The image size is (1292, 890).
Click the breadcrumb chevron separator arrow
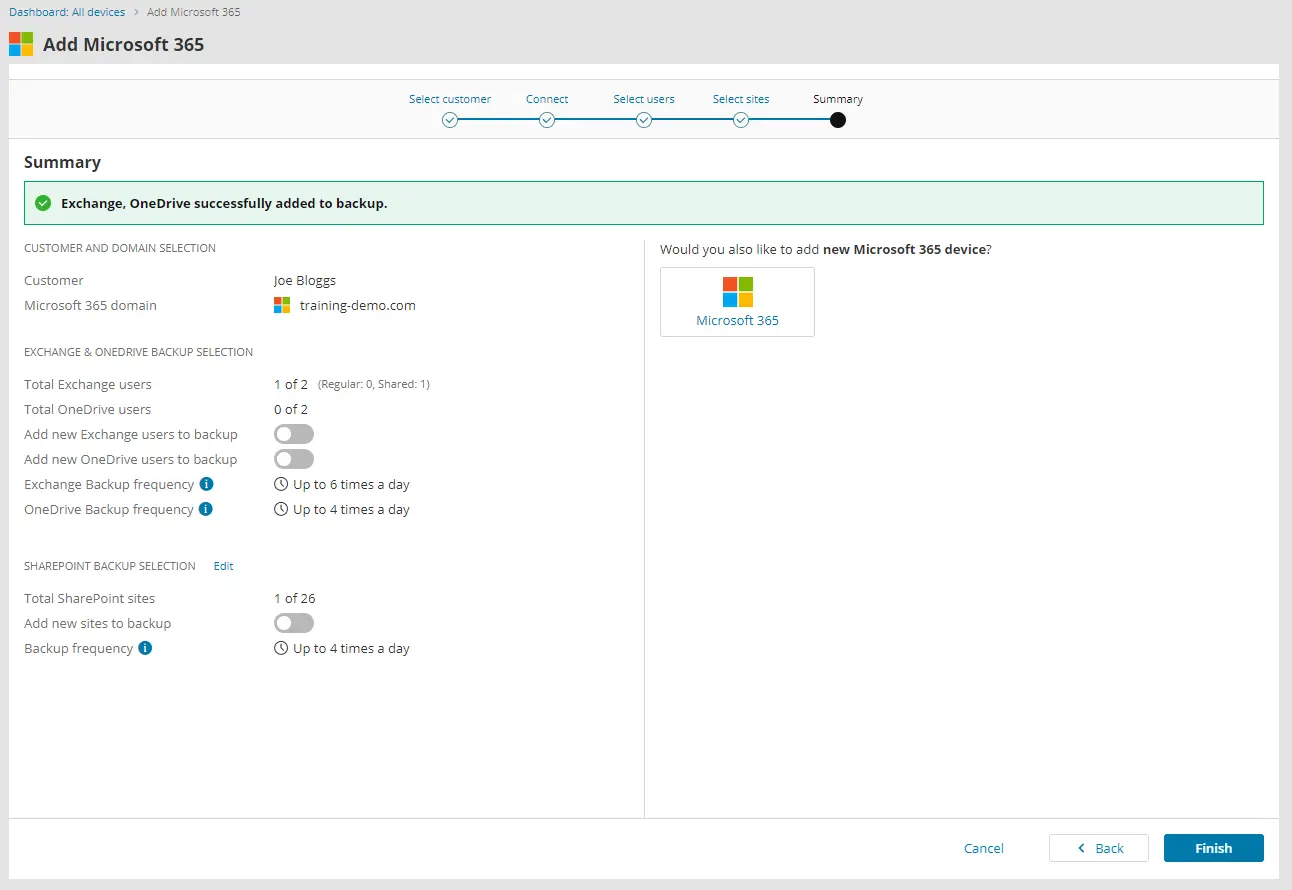pos(136,12)
